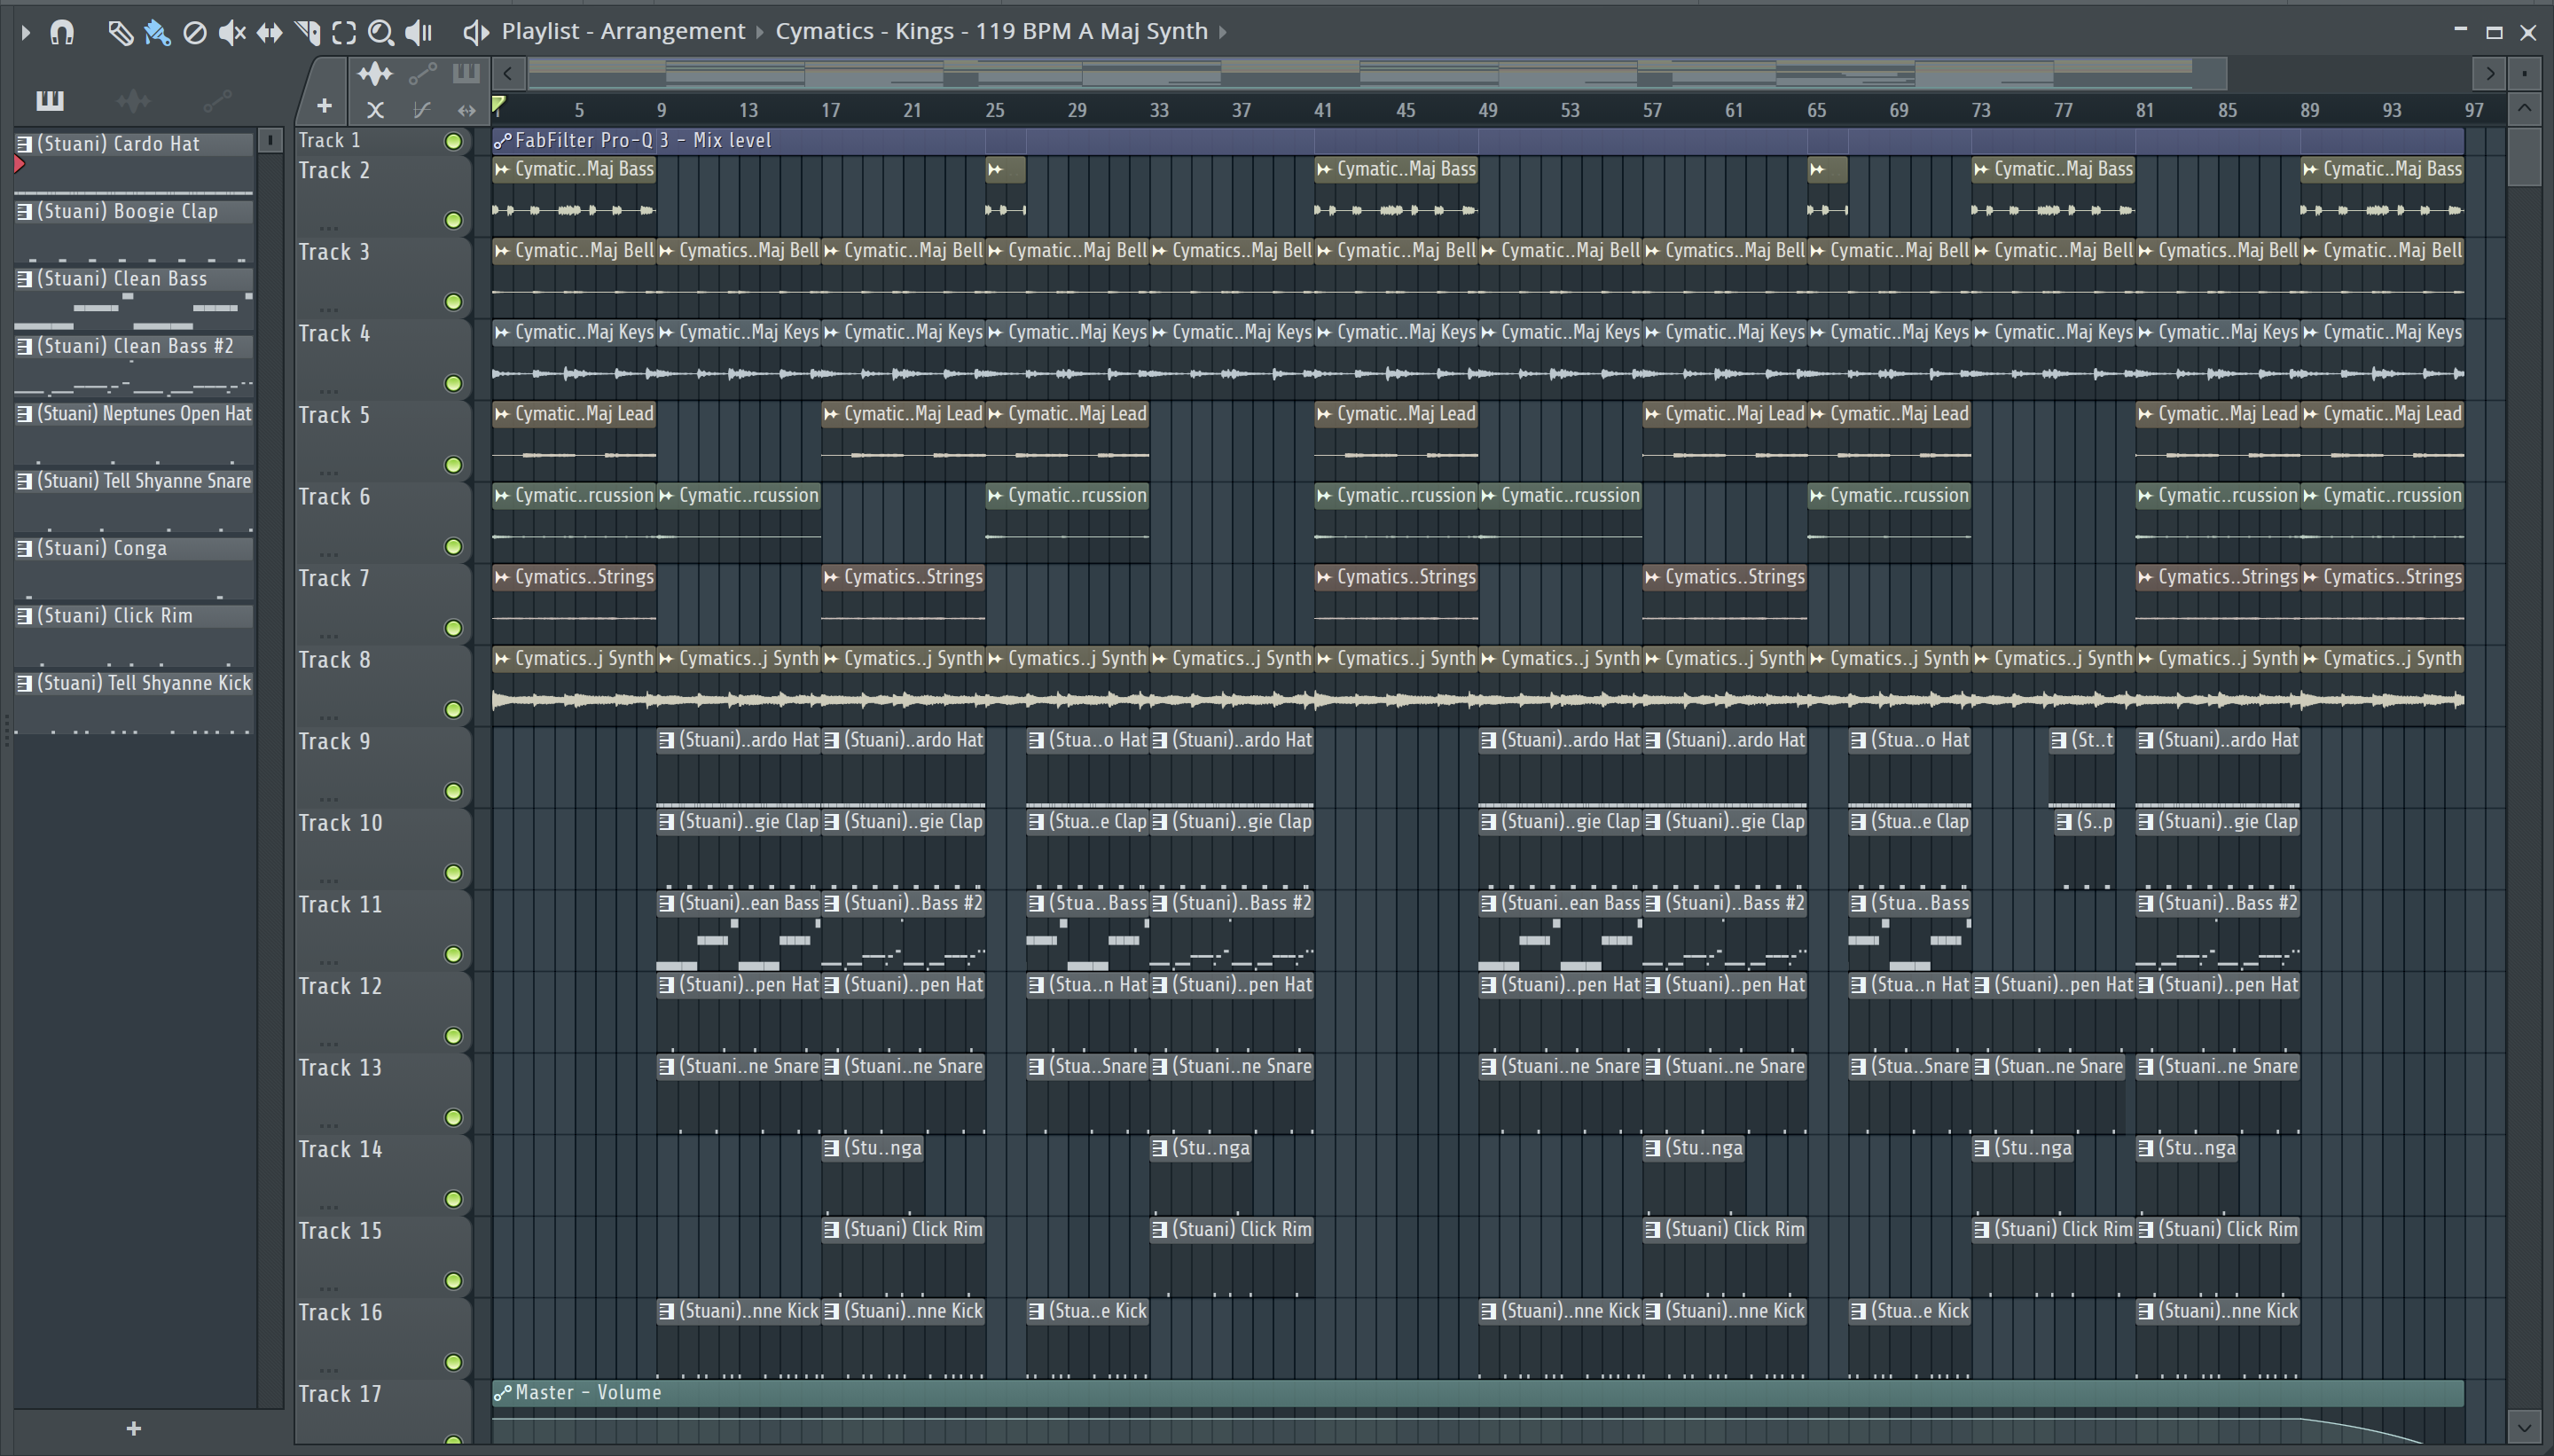Mute Track 9 using green light
Viewport: 2554px width, 1456px height.
tap(453, 791)
